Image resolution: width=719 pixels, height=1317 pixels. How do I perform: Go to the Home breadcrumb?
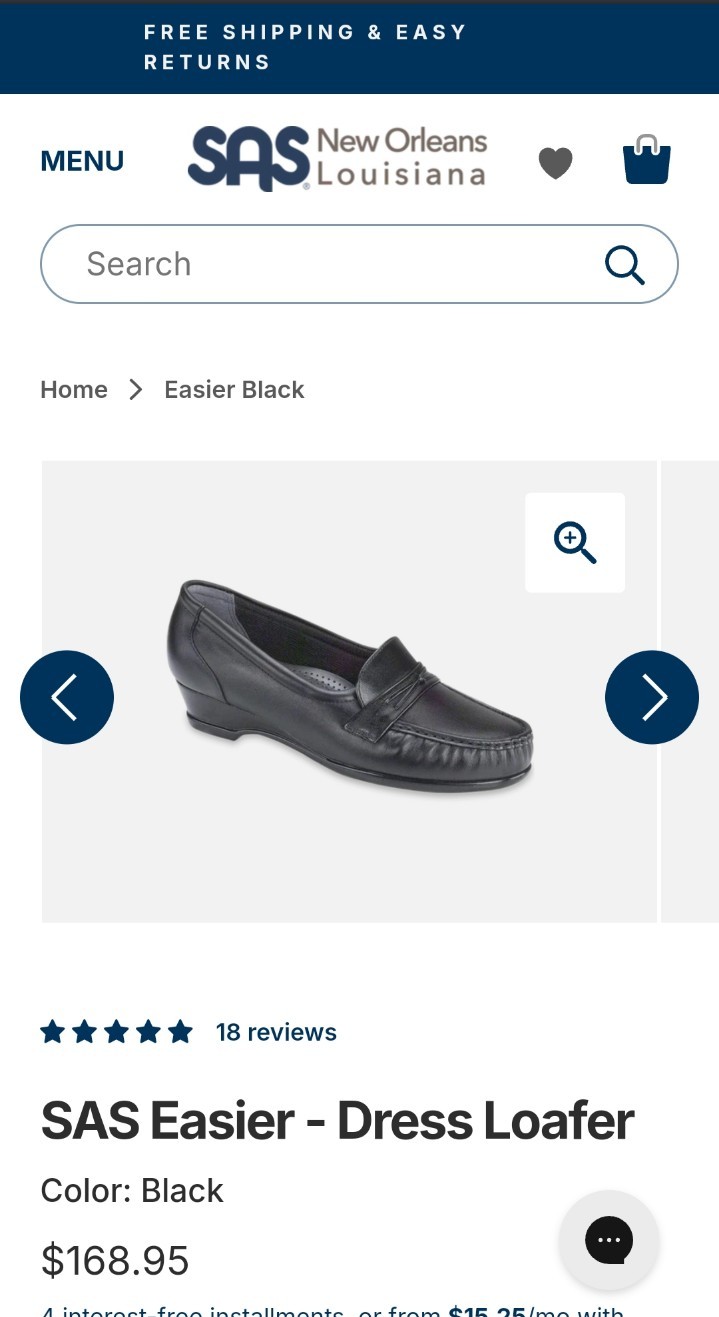click(74, 390)
